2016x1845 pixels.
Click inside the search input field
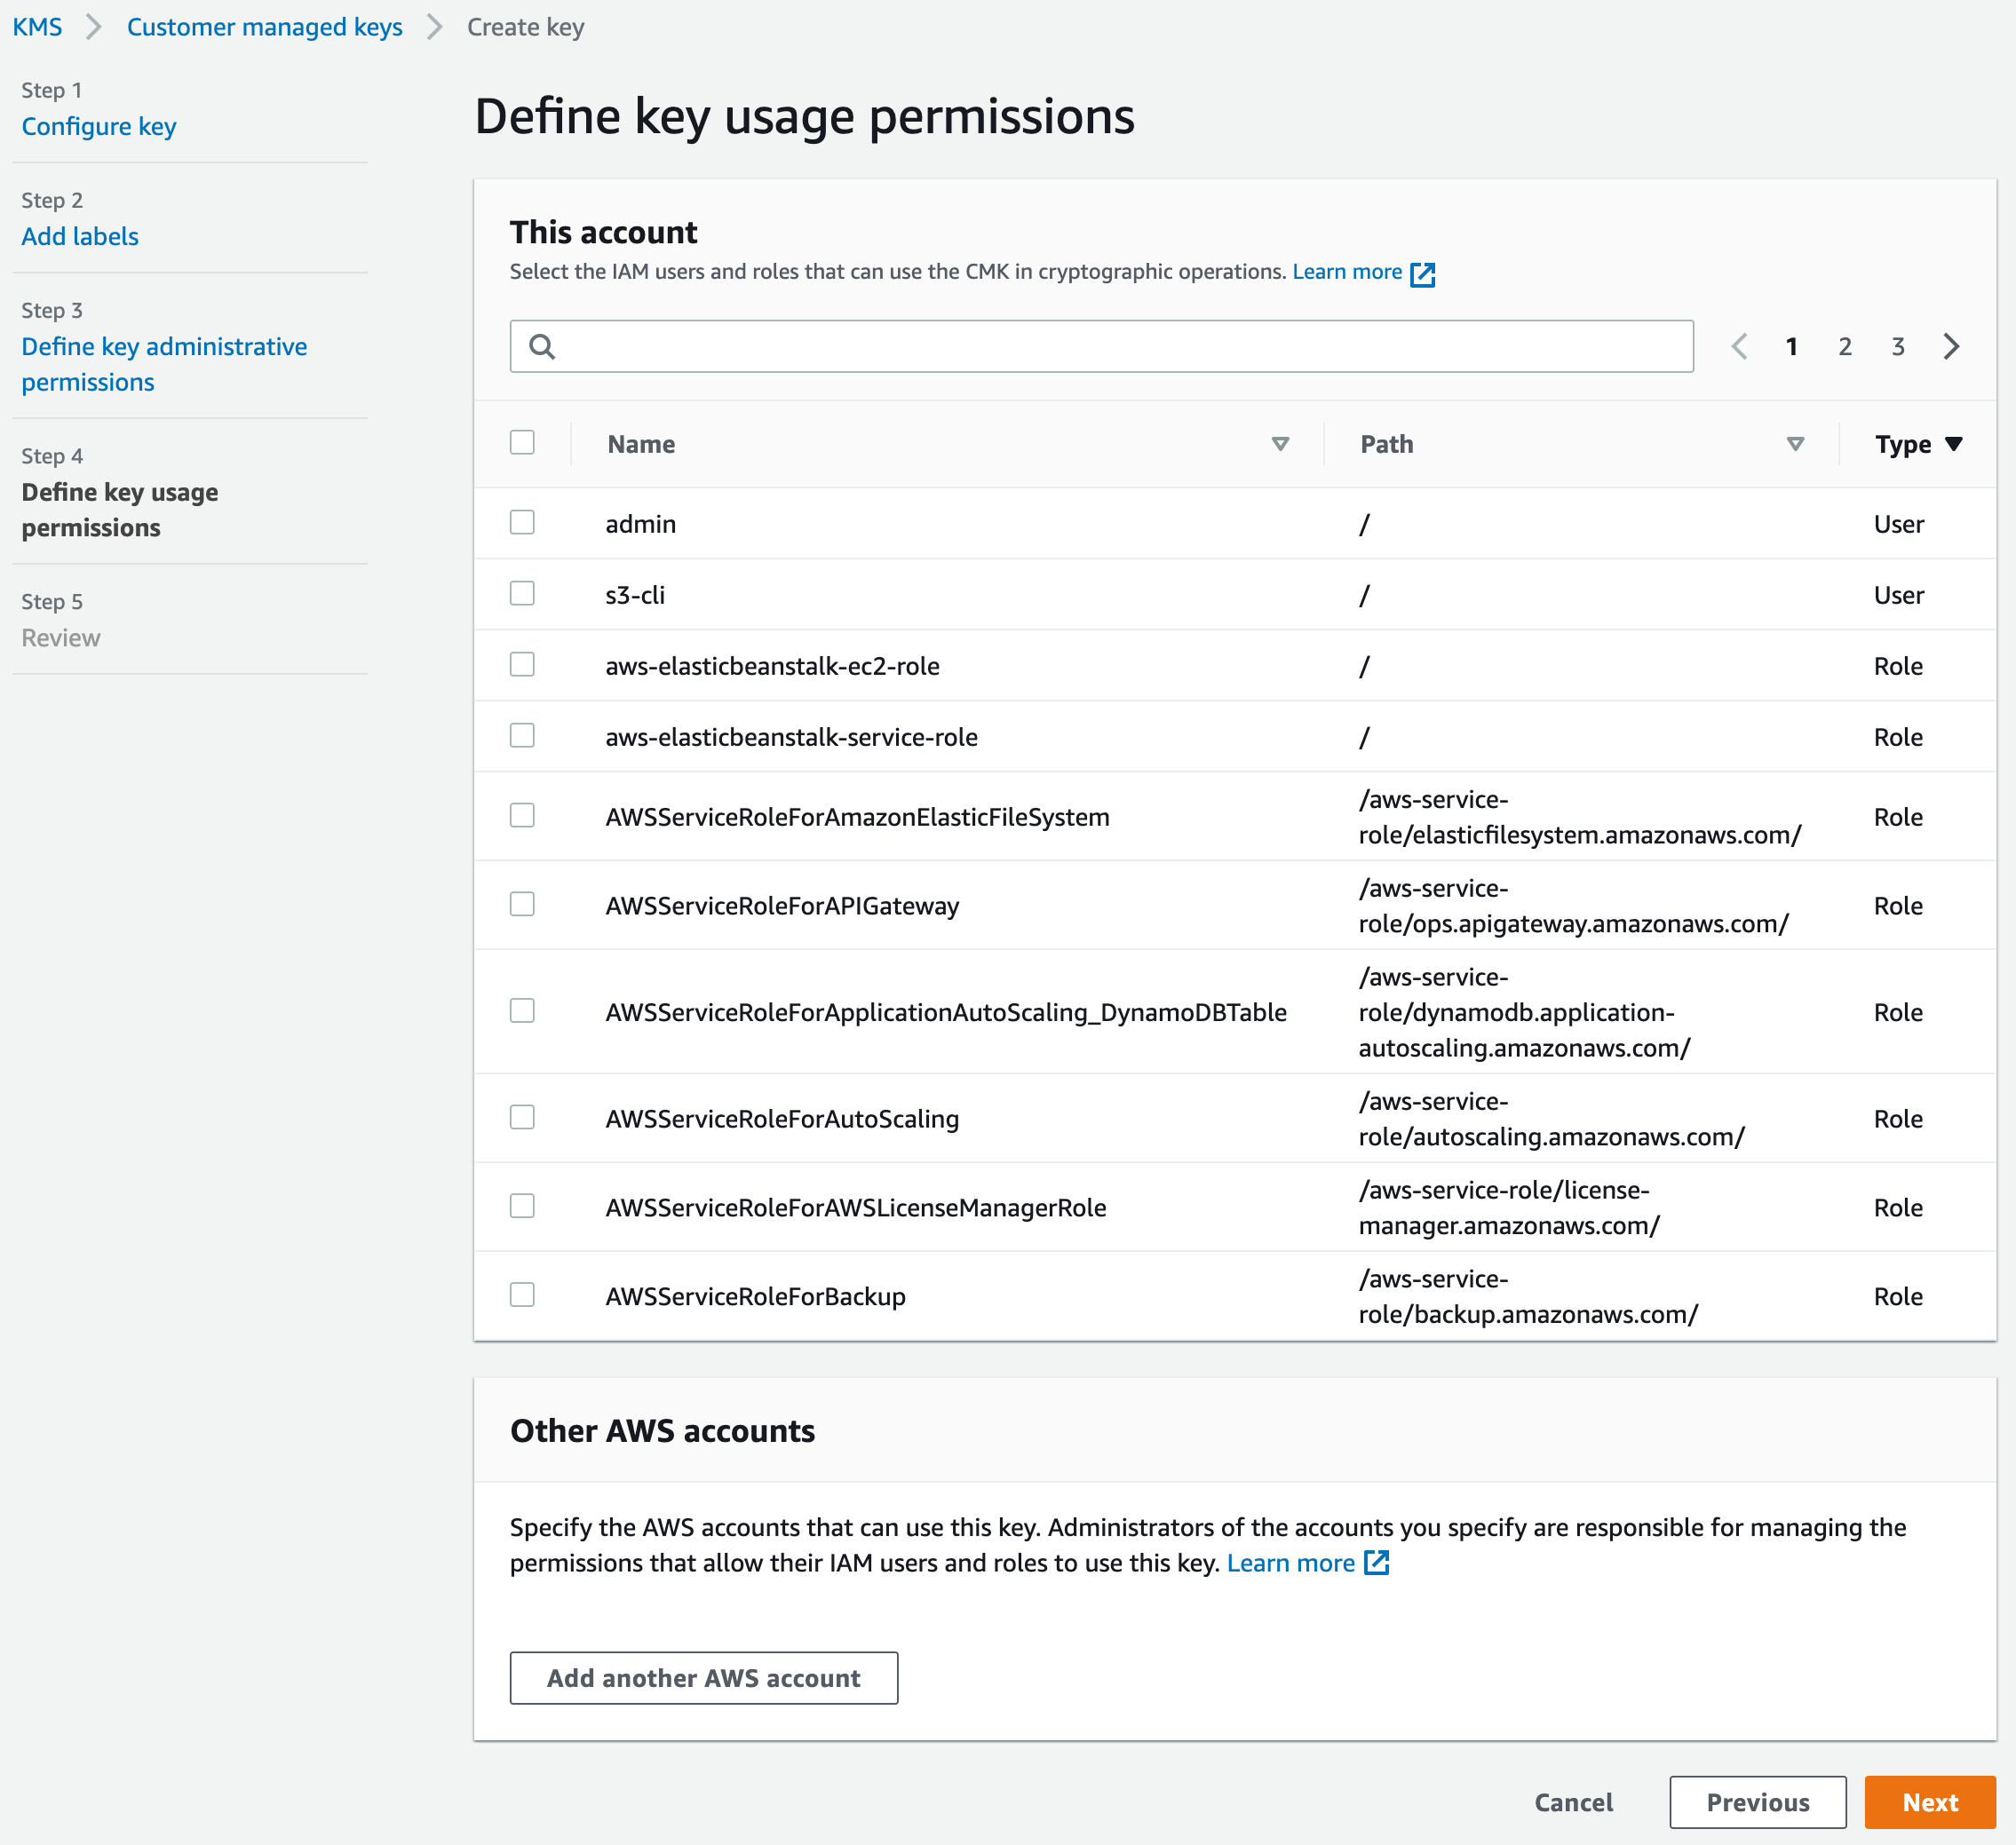(x=1100, y=347)
